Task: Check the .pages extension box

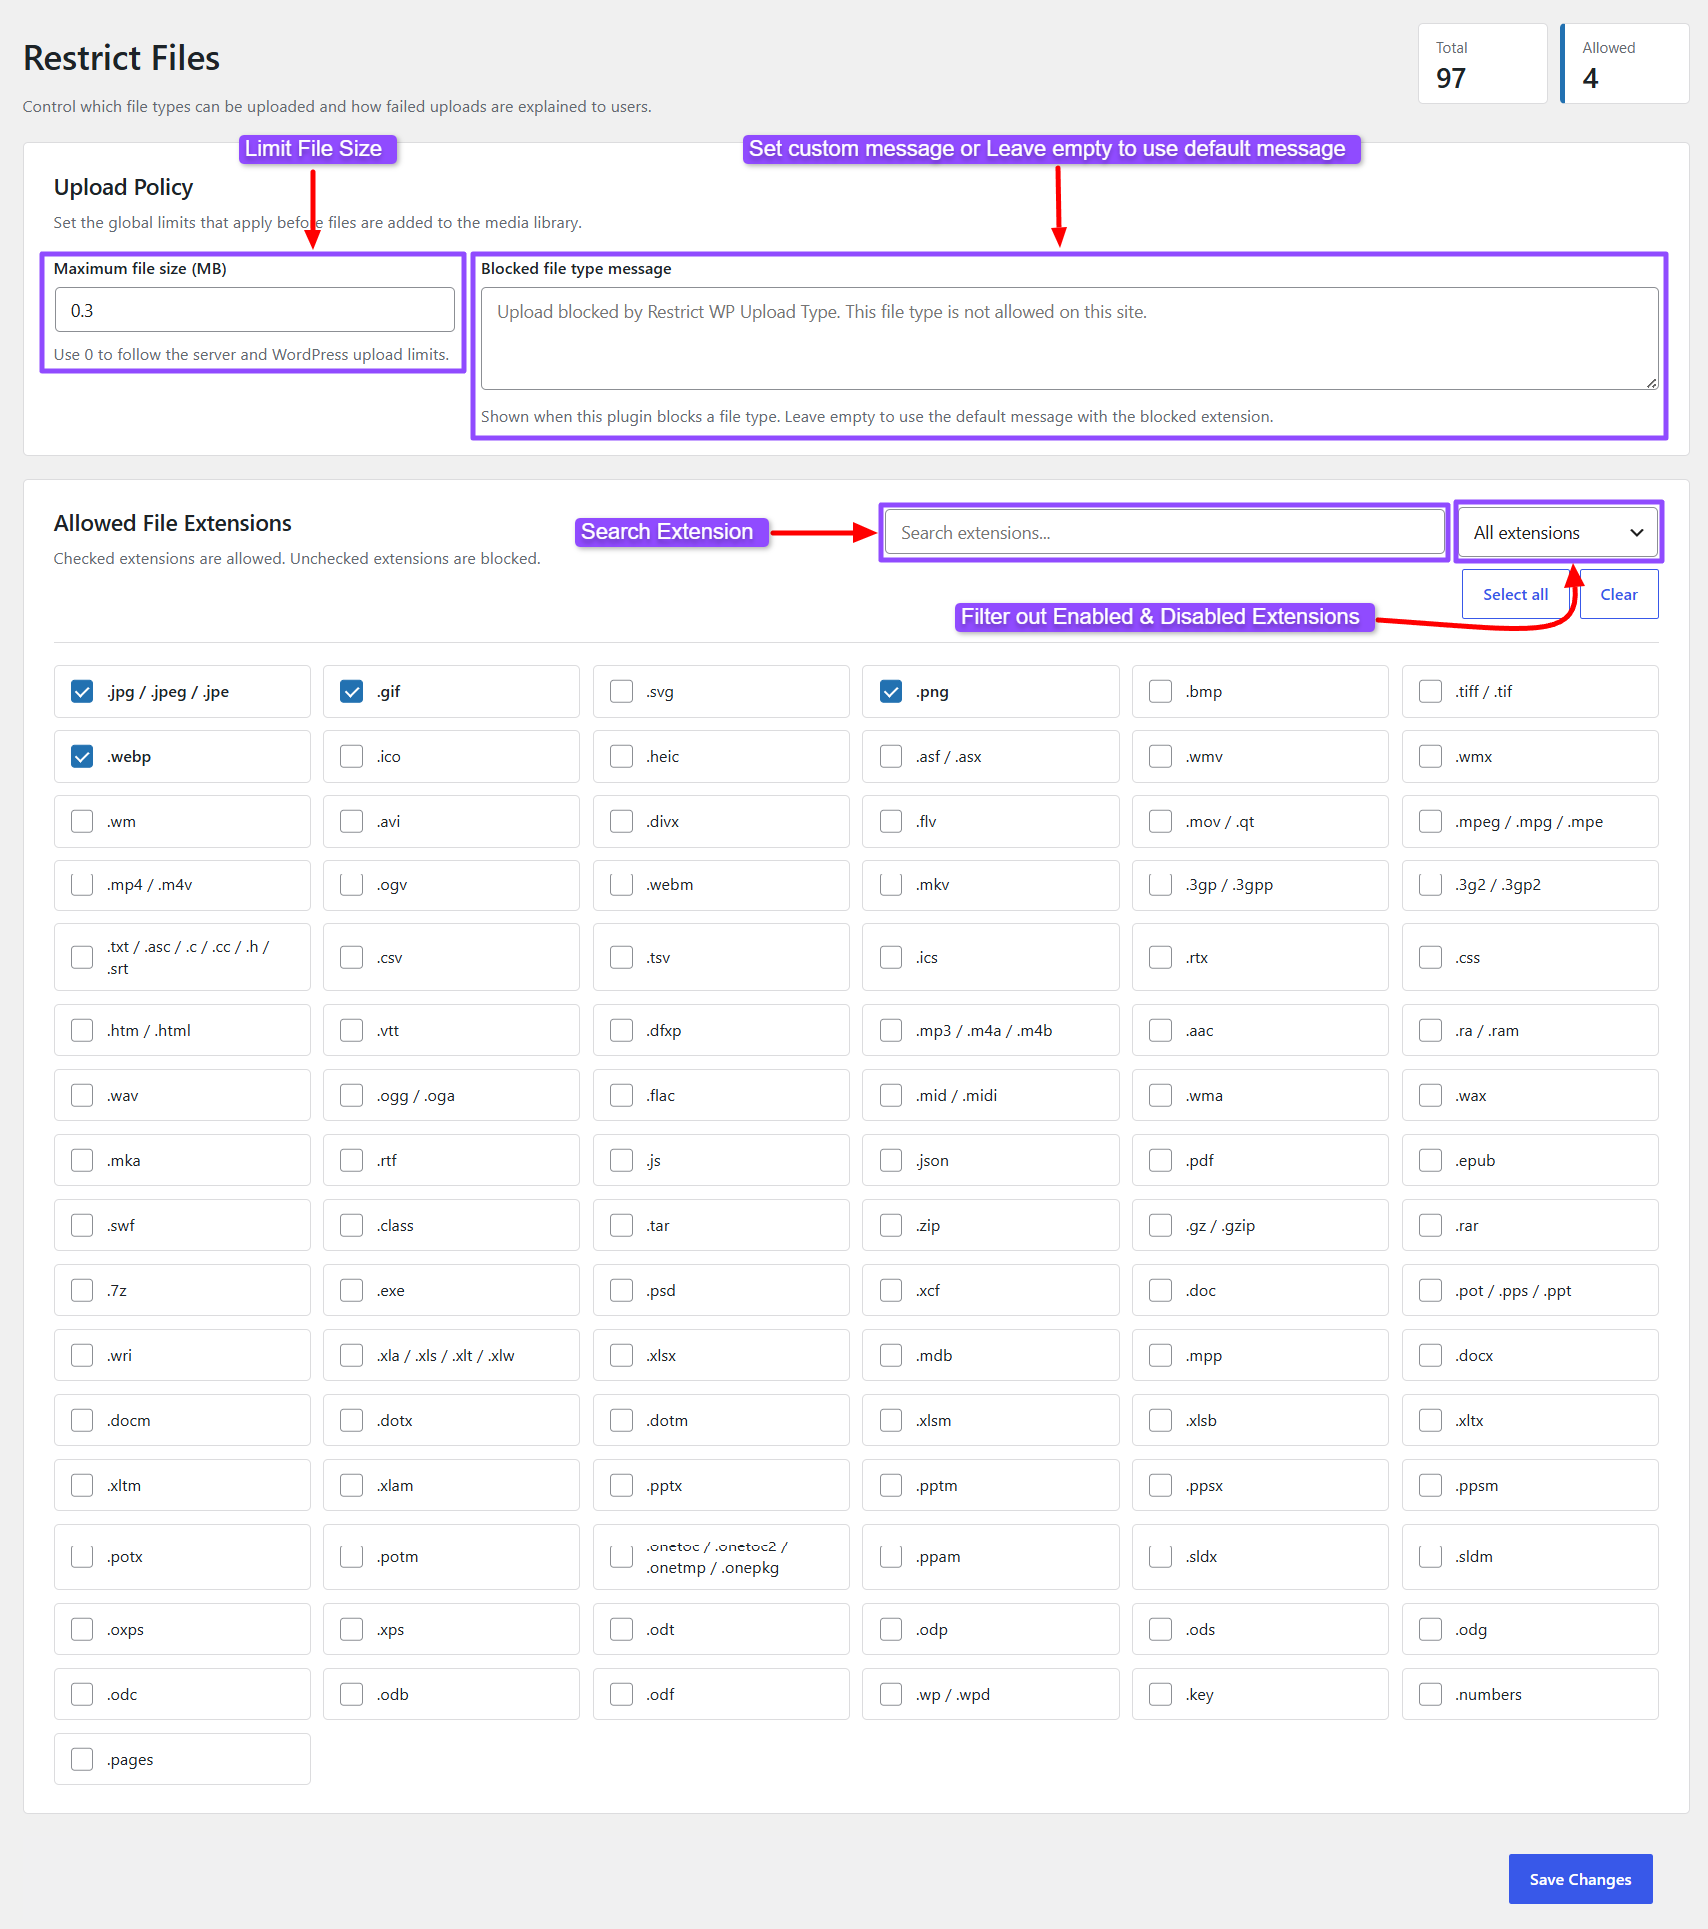Action: [82, 1760]
